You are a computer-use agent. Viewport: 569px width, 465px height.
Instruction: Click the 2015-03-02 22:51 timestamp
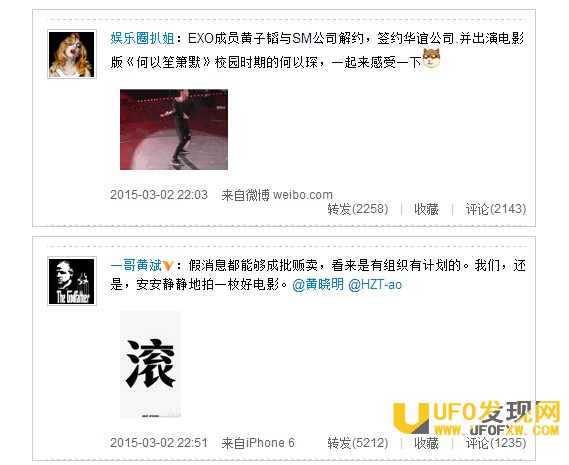(159, 443)
